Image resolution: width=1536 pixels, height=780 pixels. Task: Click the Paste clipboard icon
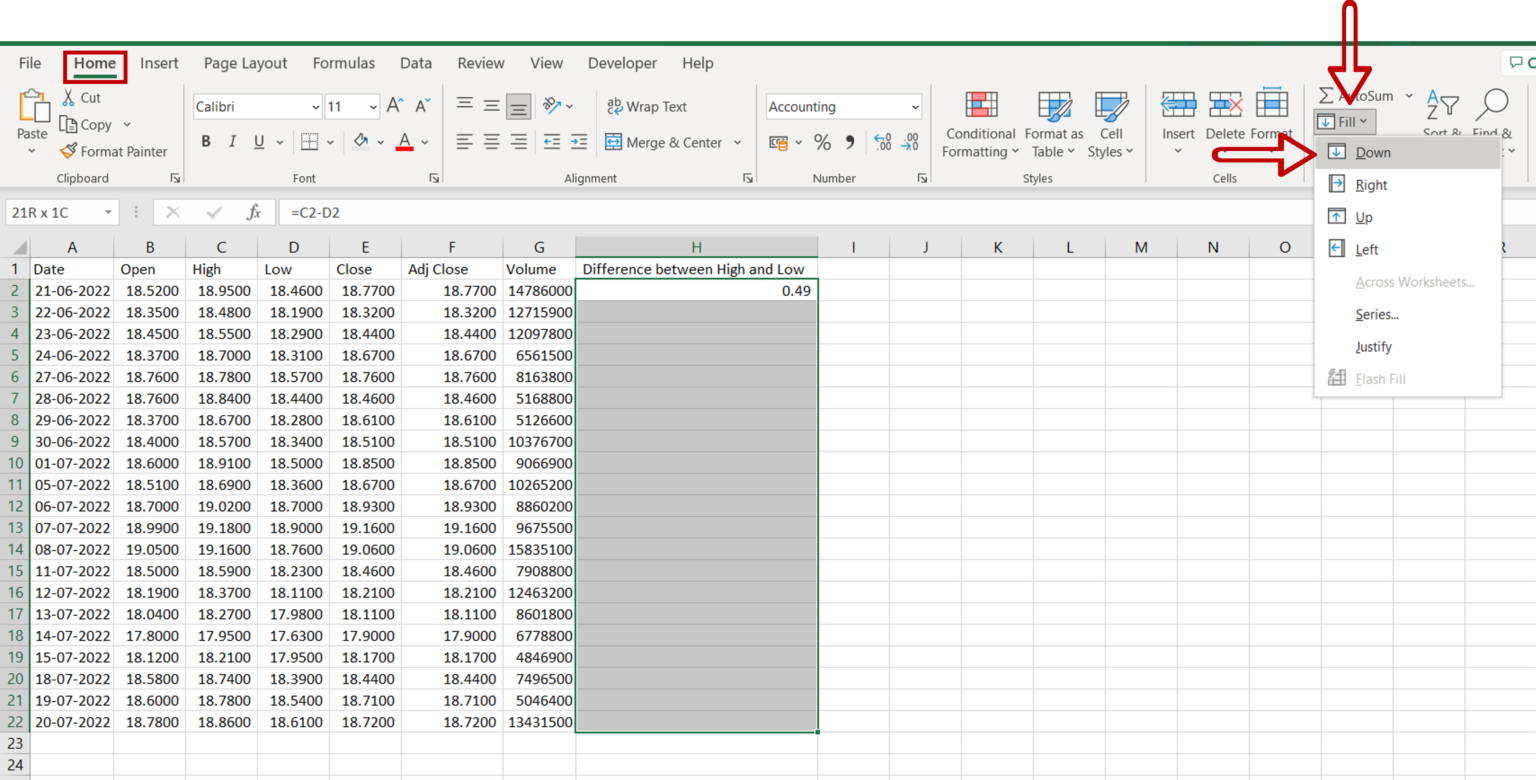tap(32, 105)
